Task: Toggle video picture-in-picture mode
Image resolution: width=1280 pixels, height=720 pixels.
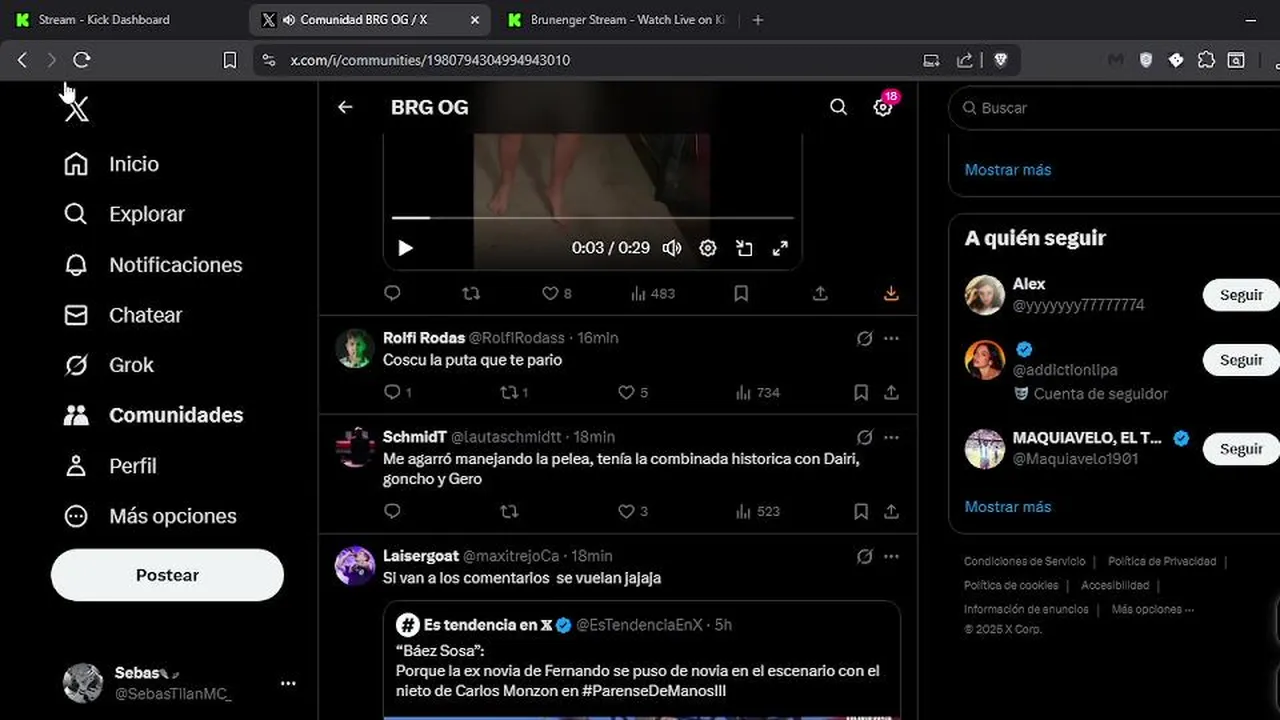Action: (744, 248)
